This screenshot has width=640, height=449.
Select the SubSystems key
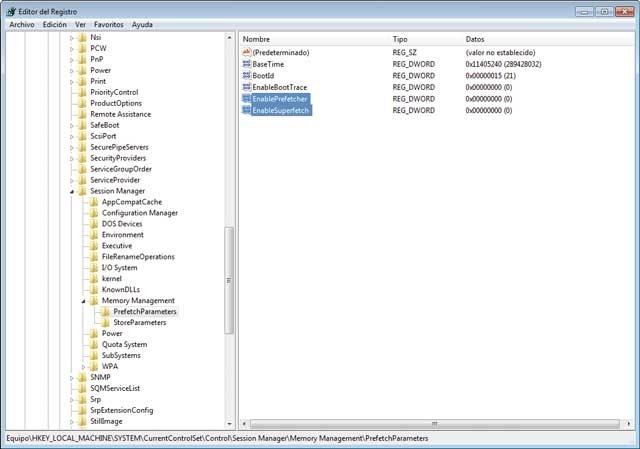pos(121,356)
